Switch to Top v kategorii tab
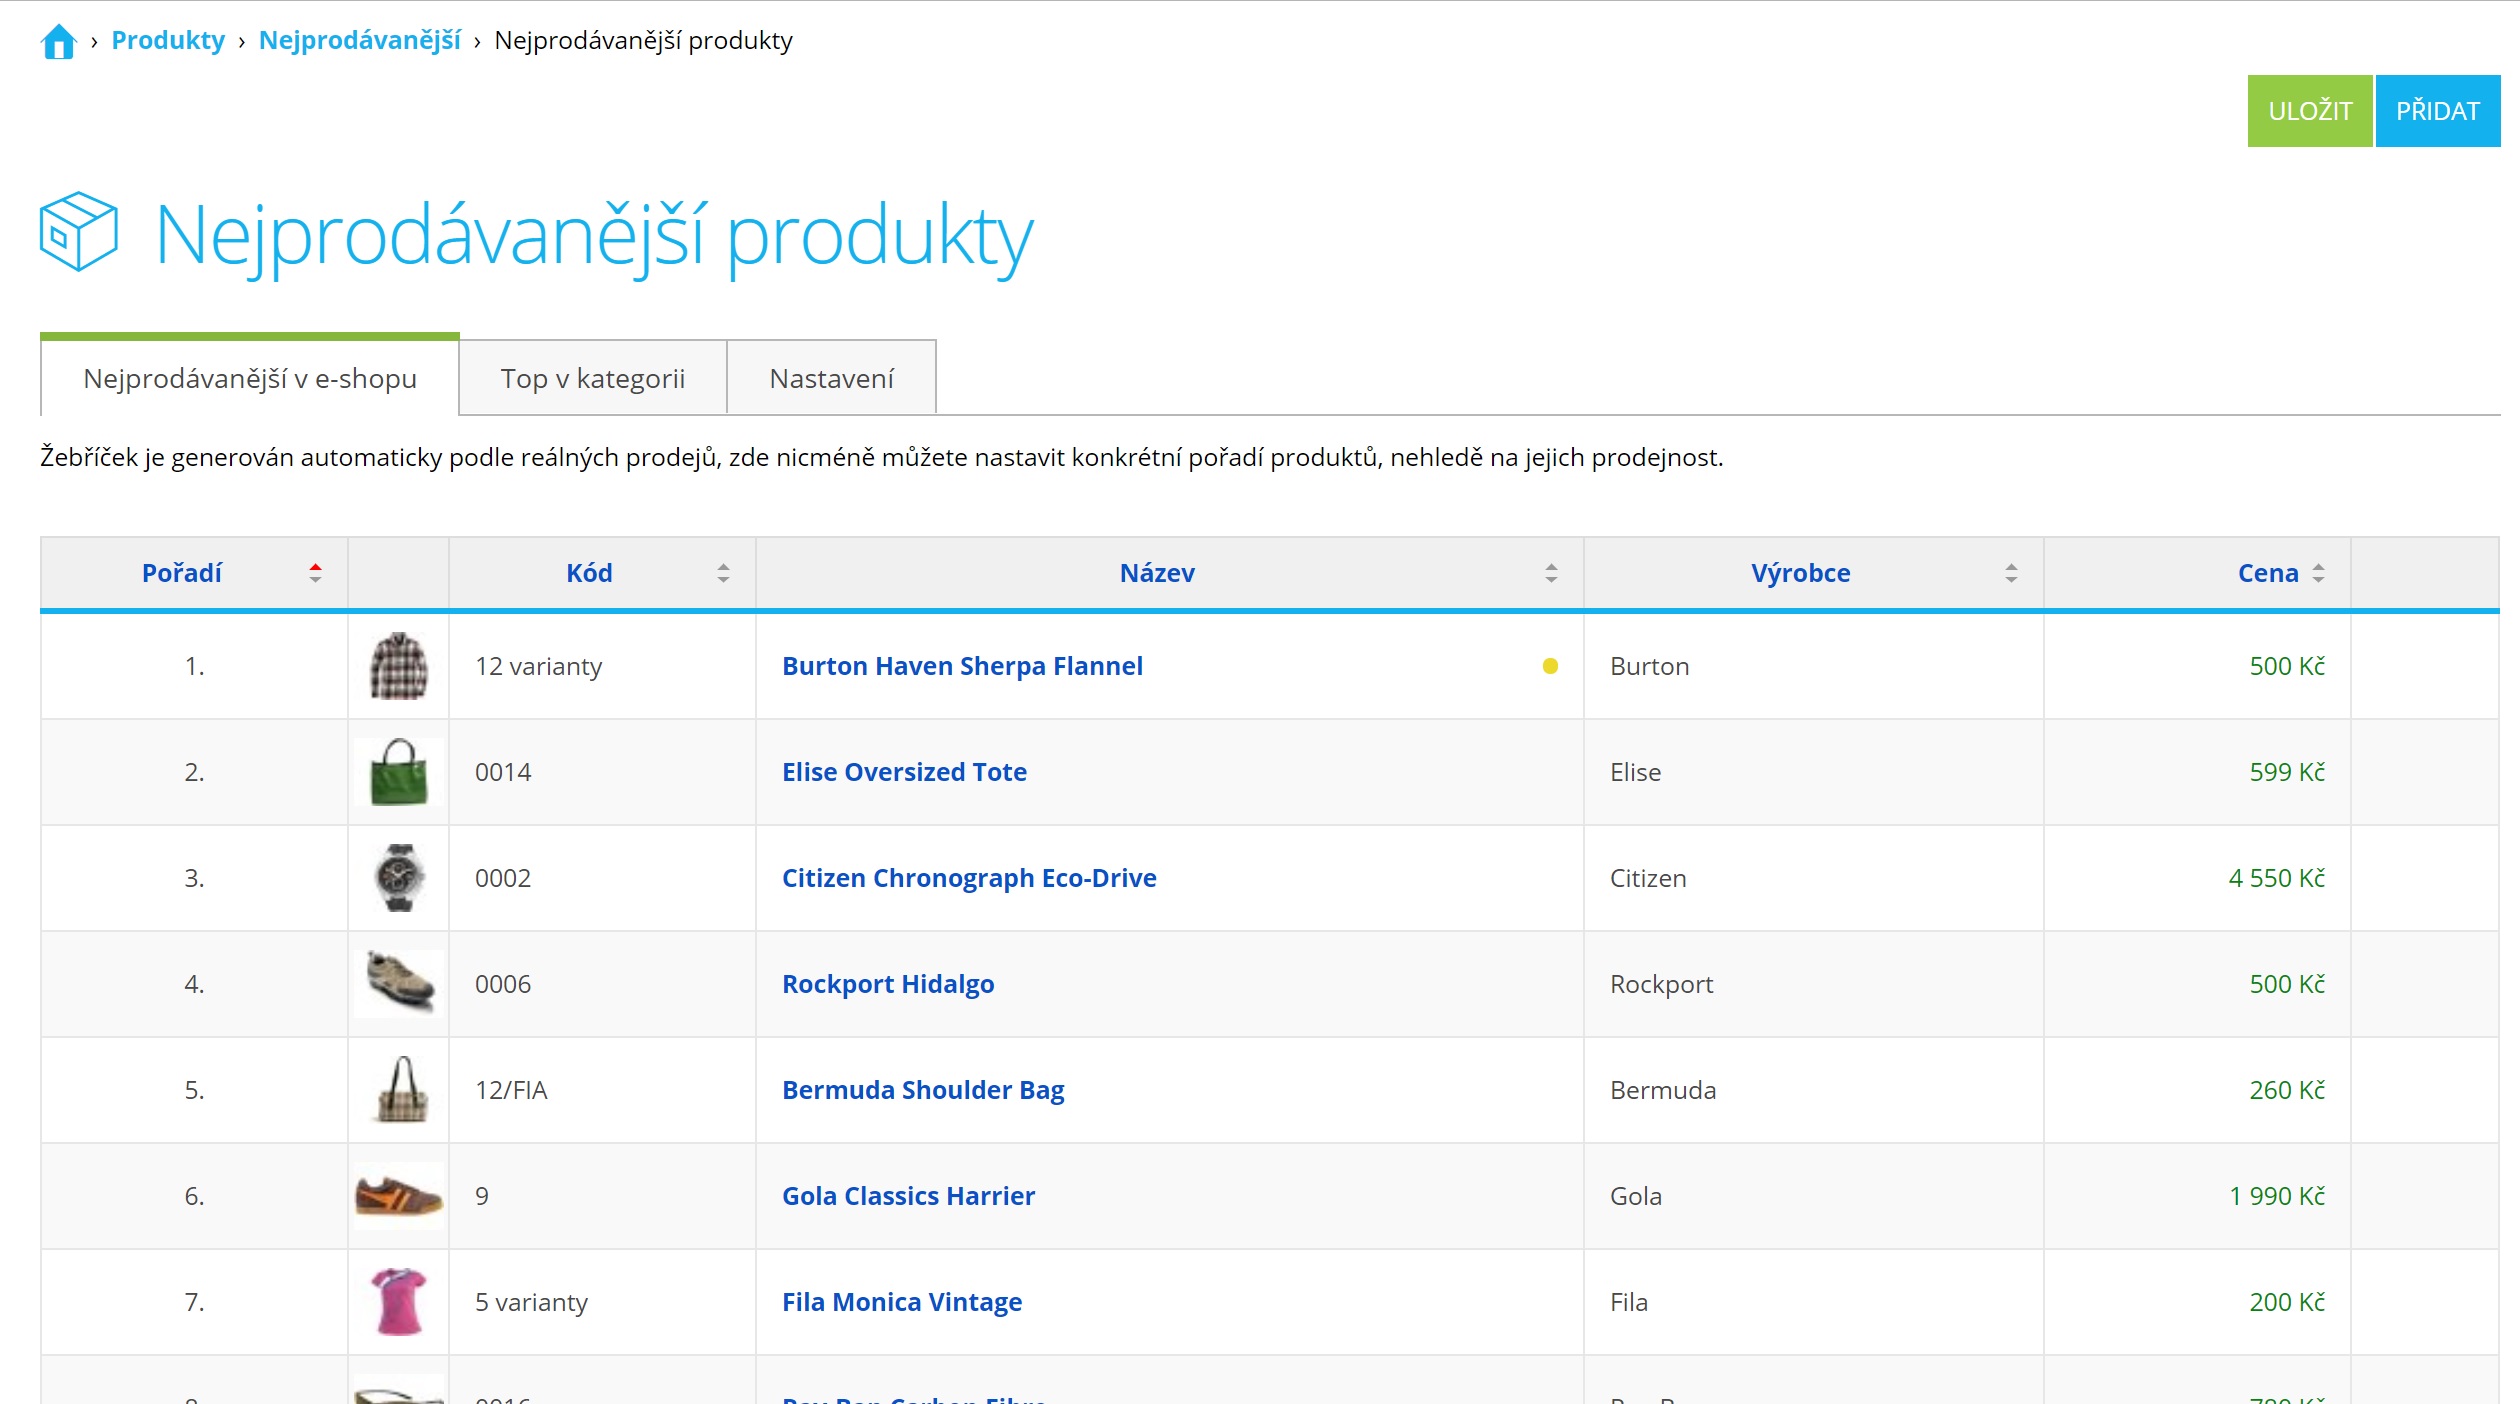Viewport: 2520px width, 1404px height. (593, 378)
